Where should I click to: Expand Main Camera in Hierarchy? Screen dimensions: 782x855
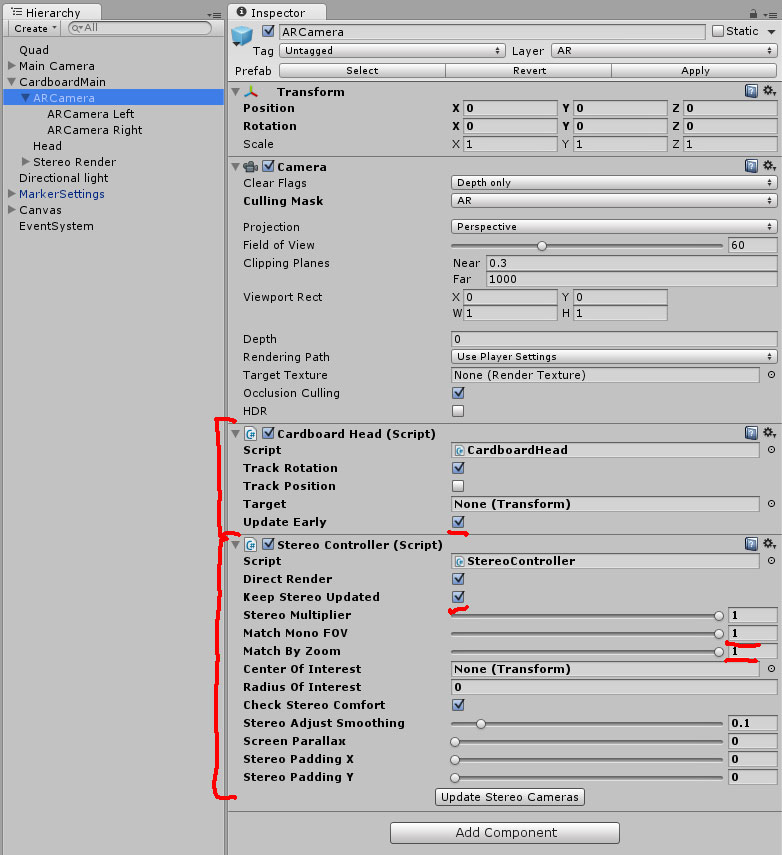pos(11,65)
